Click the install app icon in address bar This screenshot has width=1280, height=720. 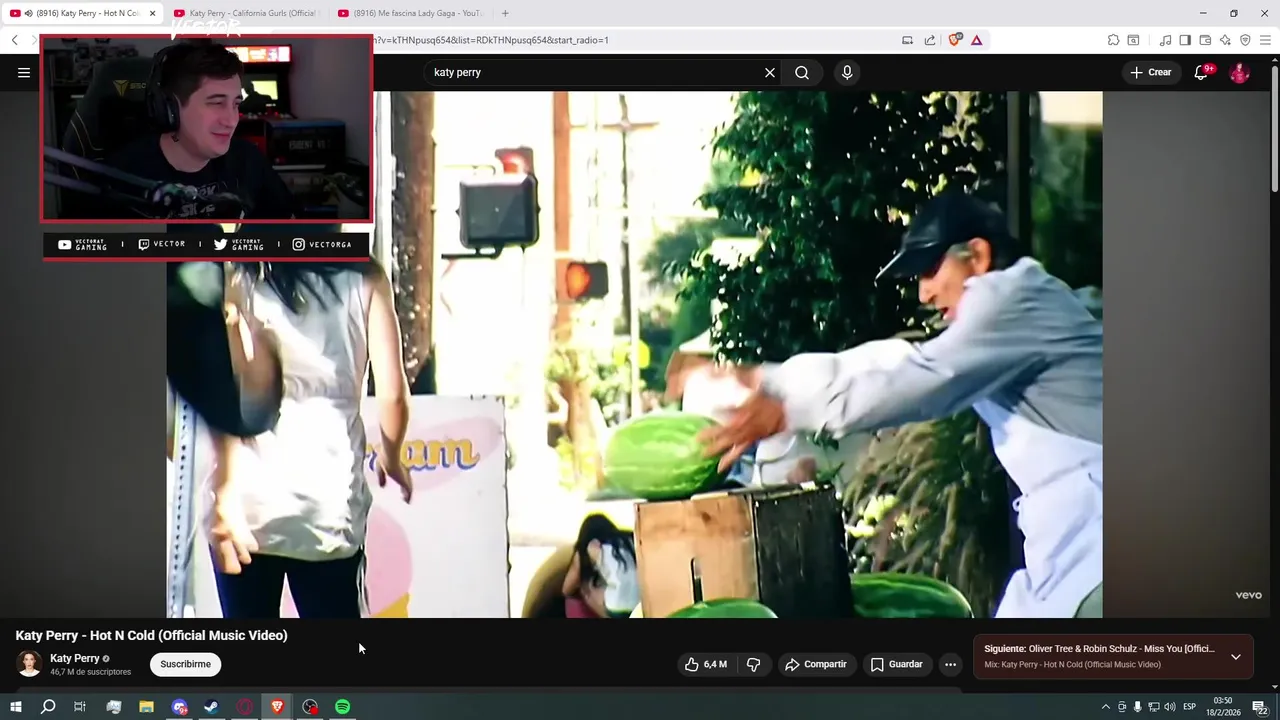point(907,40)
